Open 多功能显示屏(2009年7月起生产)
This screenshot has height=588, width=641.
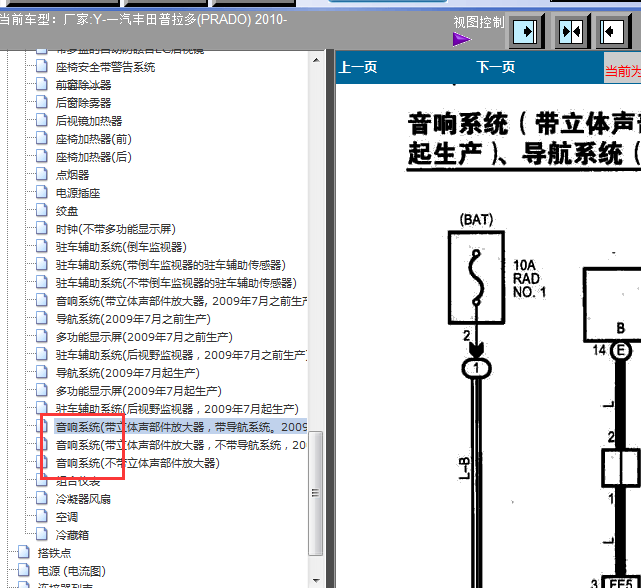coord(139,391)
